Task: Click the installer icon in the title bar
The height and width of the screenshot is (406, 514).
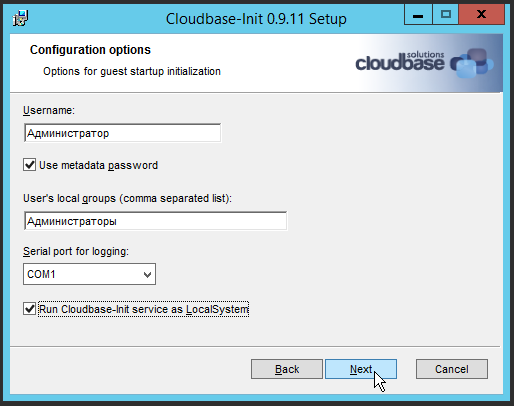Action: [20, 18]
